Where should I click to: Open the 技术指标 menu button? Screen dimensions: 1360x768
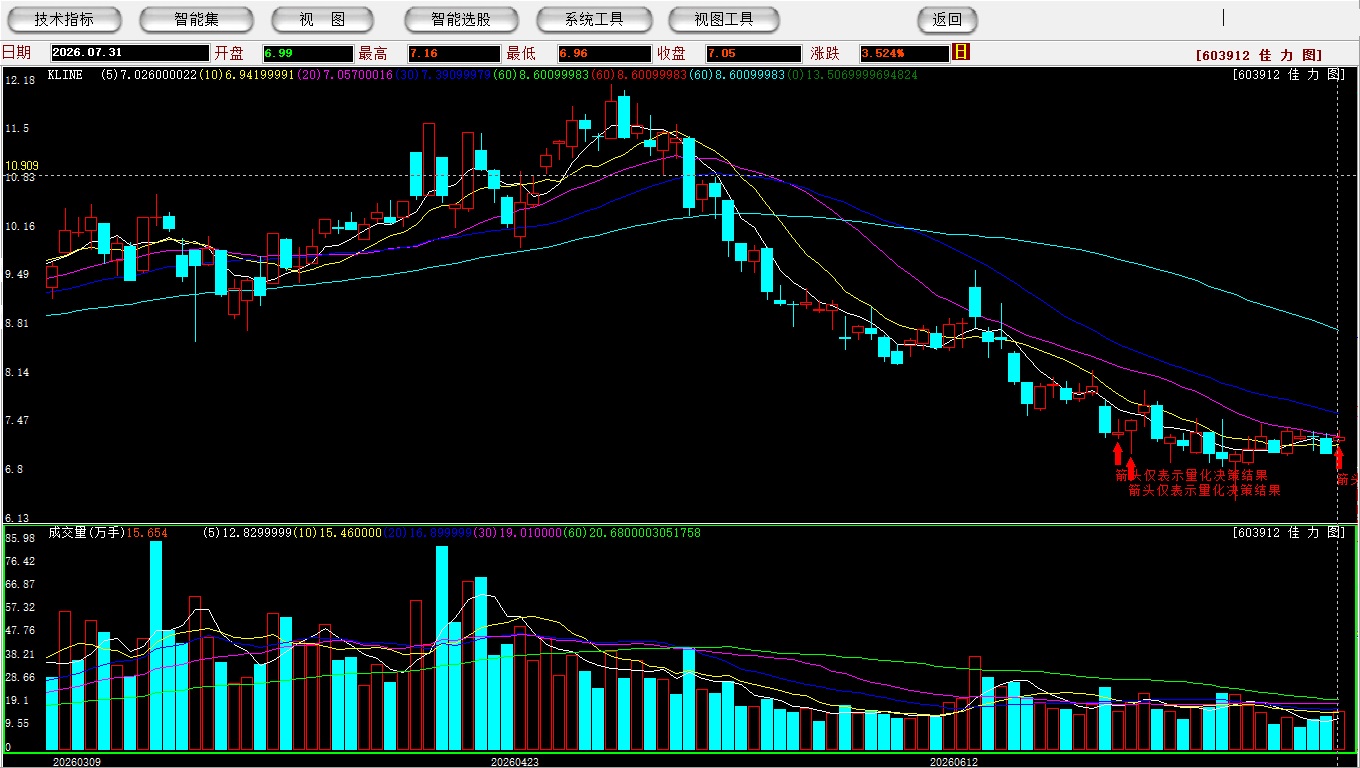click(64, 19)
